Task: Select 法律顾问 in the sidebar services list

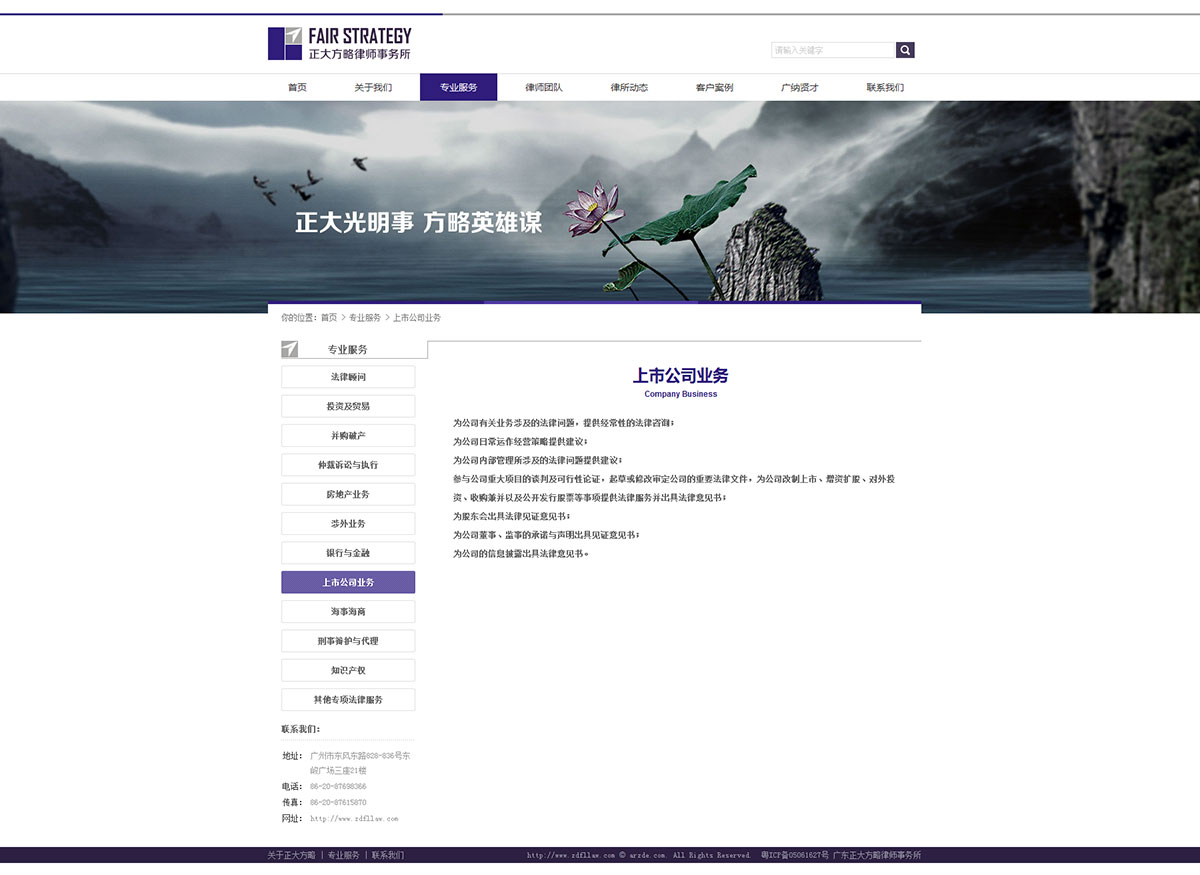Action: tap(348, 377)
